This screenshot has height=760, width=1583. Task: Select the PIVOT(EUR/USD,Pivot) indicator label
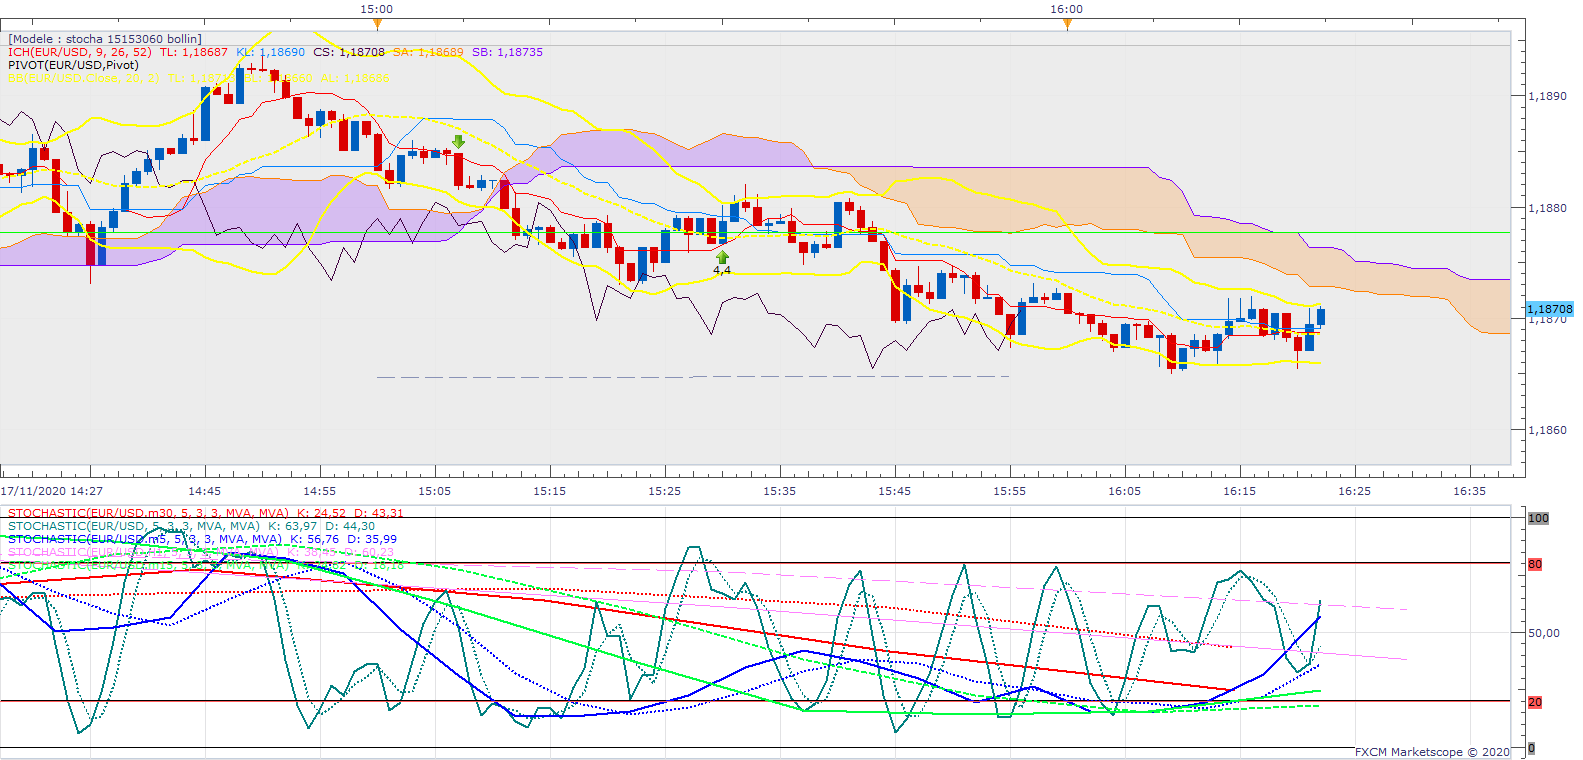[x=73, y=65]
